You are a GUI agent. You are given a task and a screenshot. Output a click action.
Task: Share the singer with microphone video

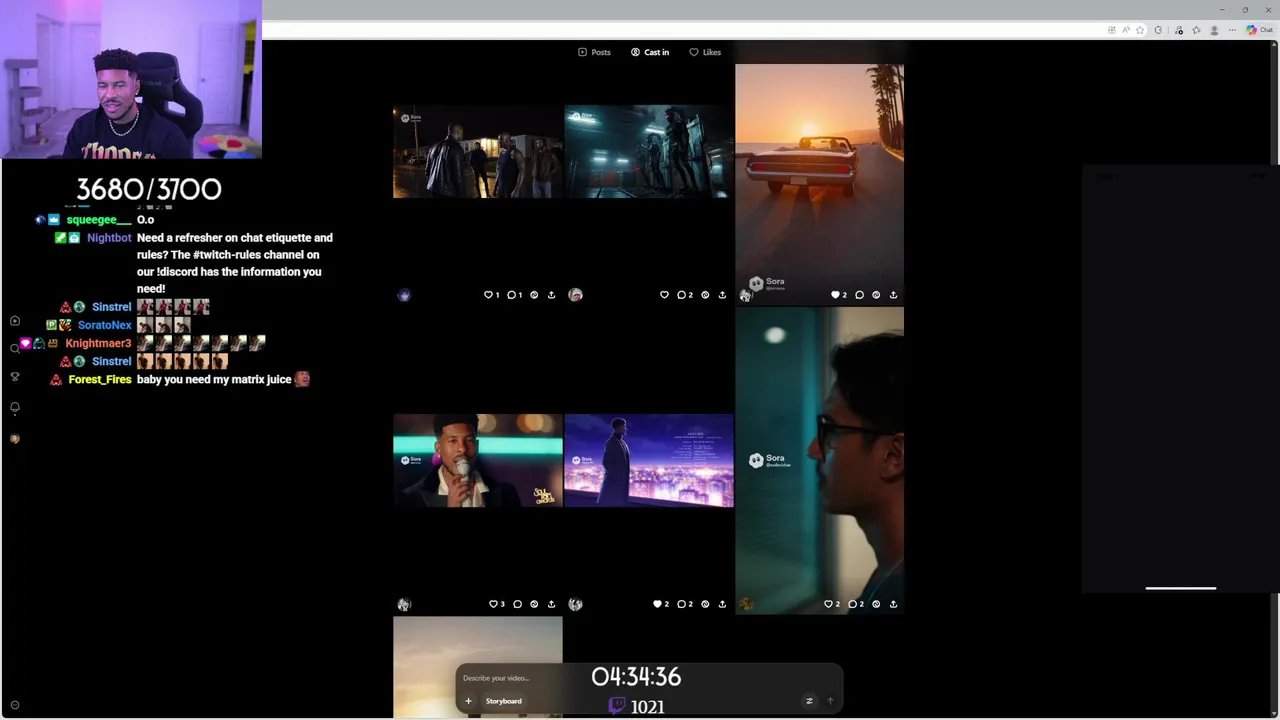pos(551,604)
